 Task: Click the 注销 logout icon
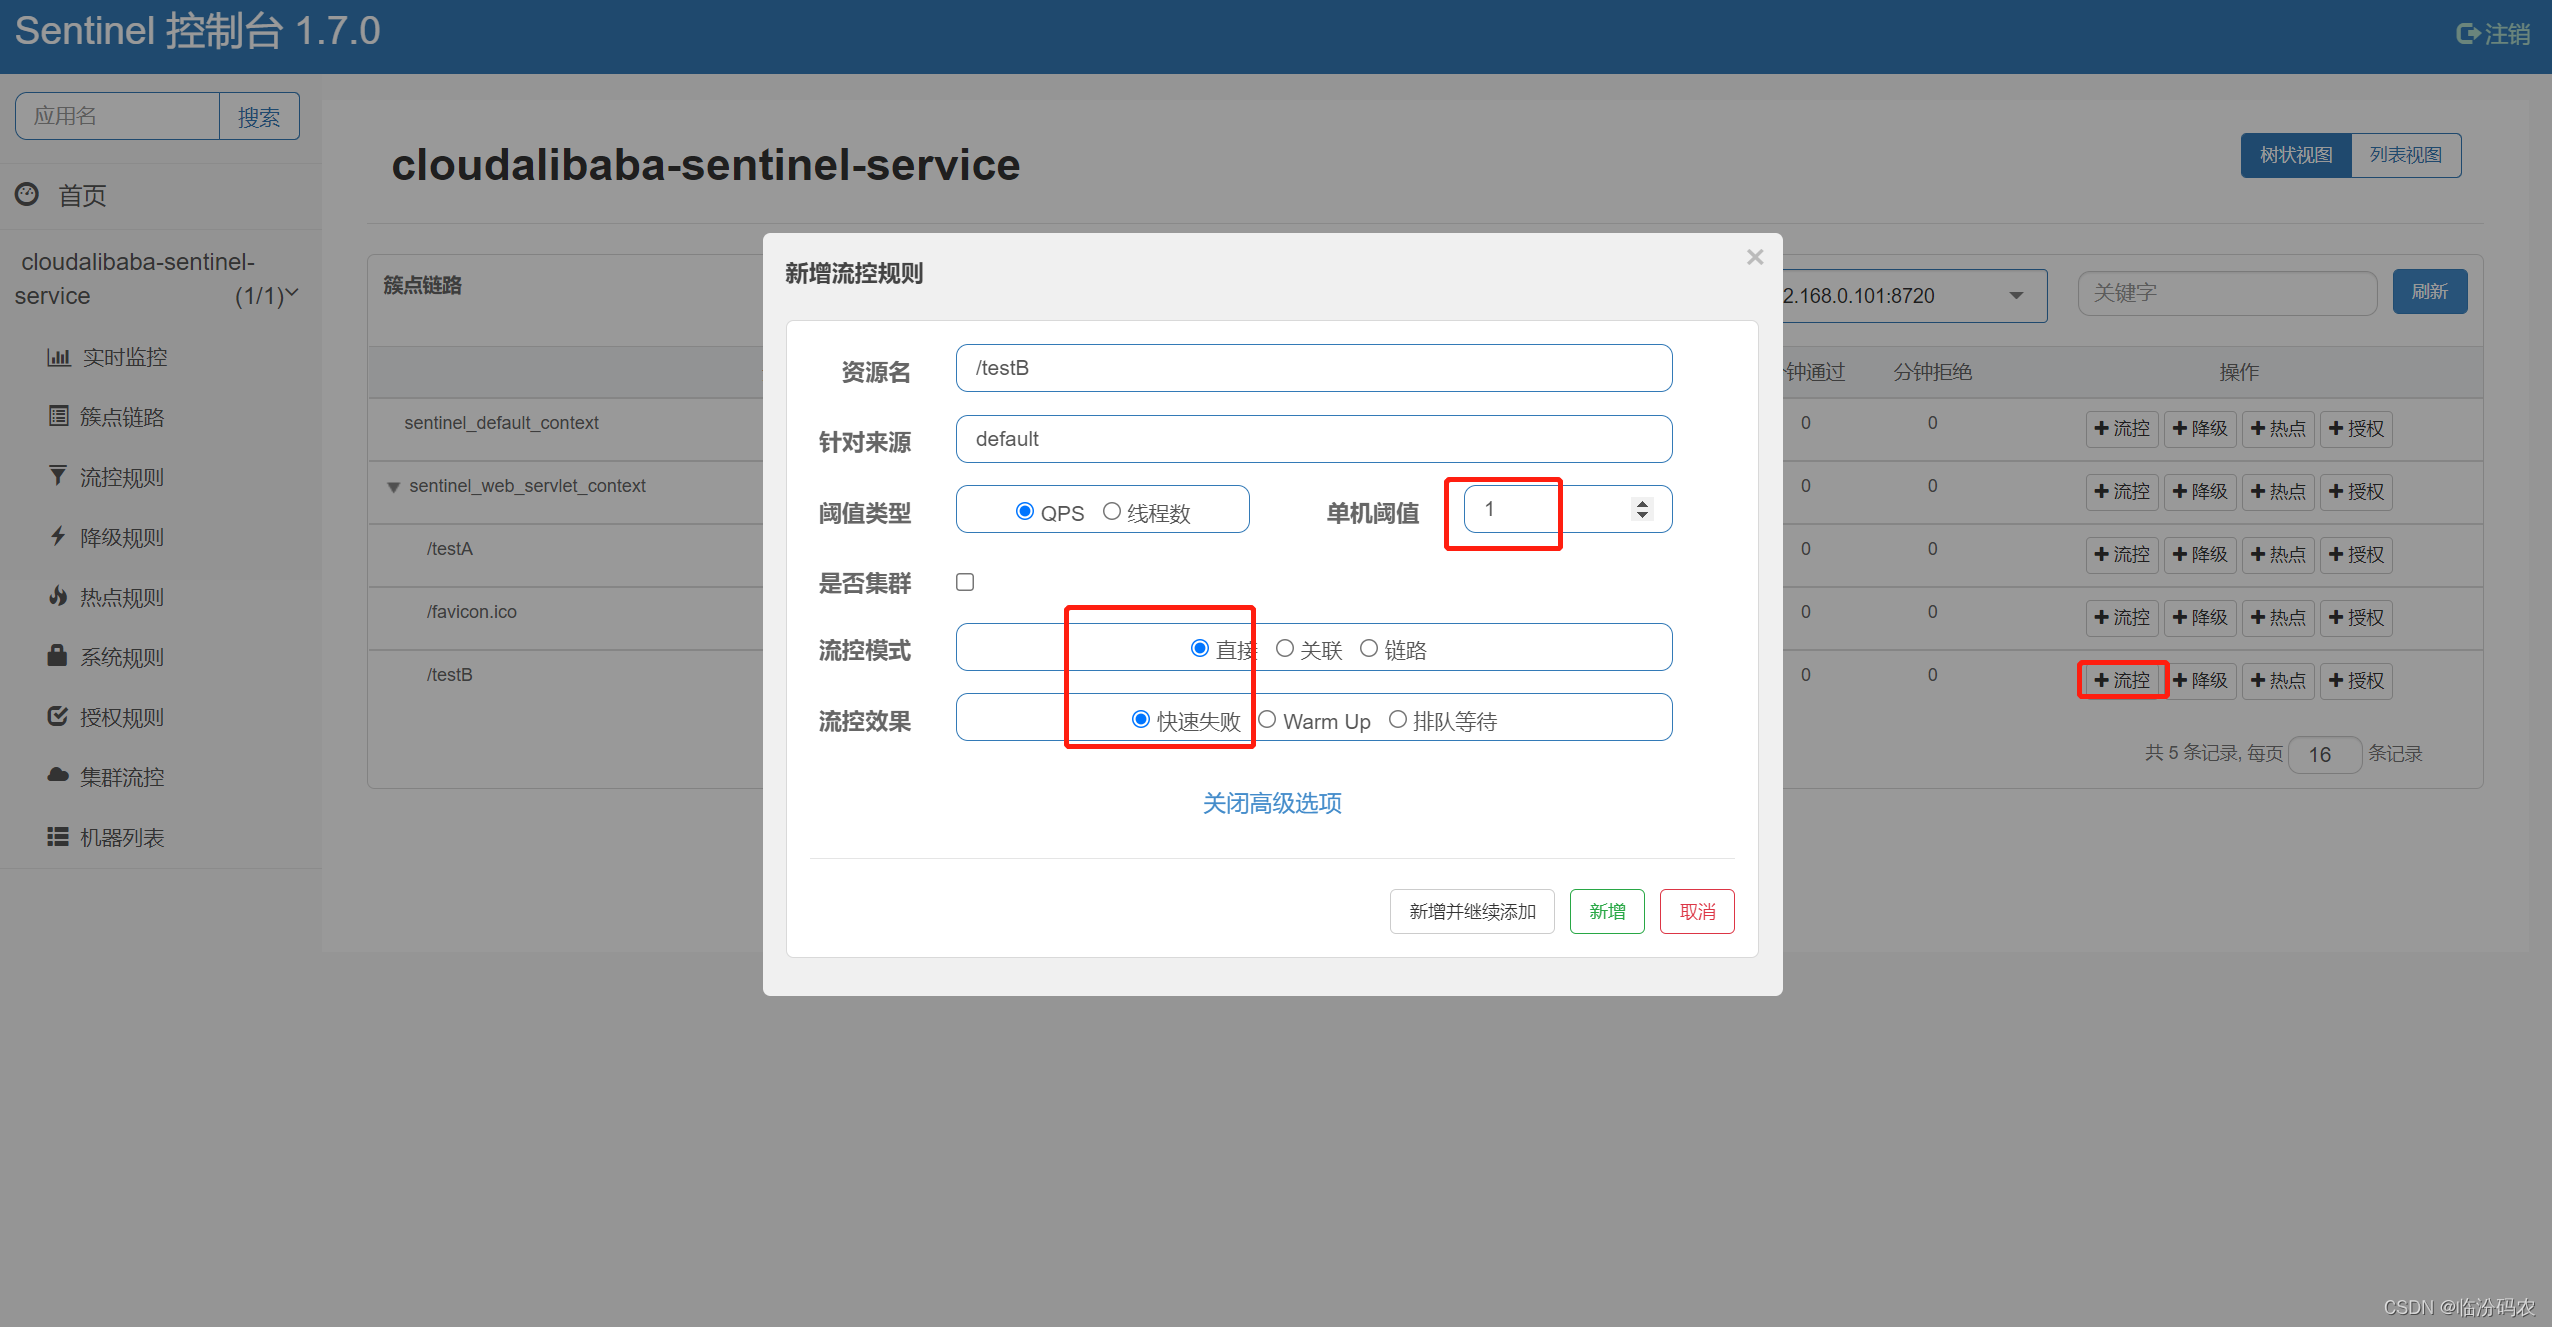pyautogui.click(x=2468, y=34)
